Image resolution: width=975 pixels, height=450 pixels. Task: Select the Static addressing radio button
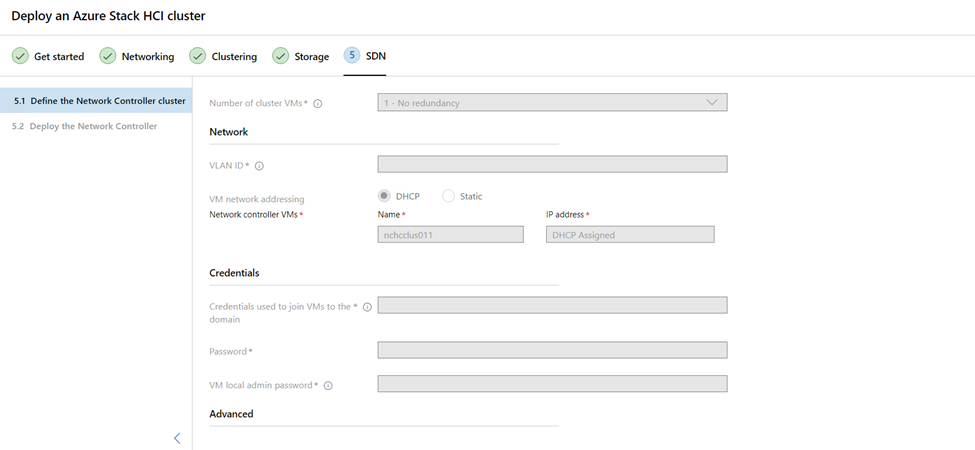pos(448,196)
